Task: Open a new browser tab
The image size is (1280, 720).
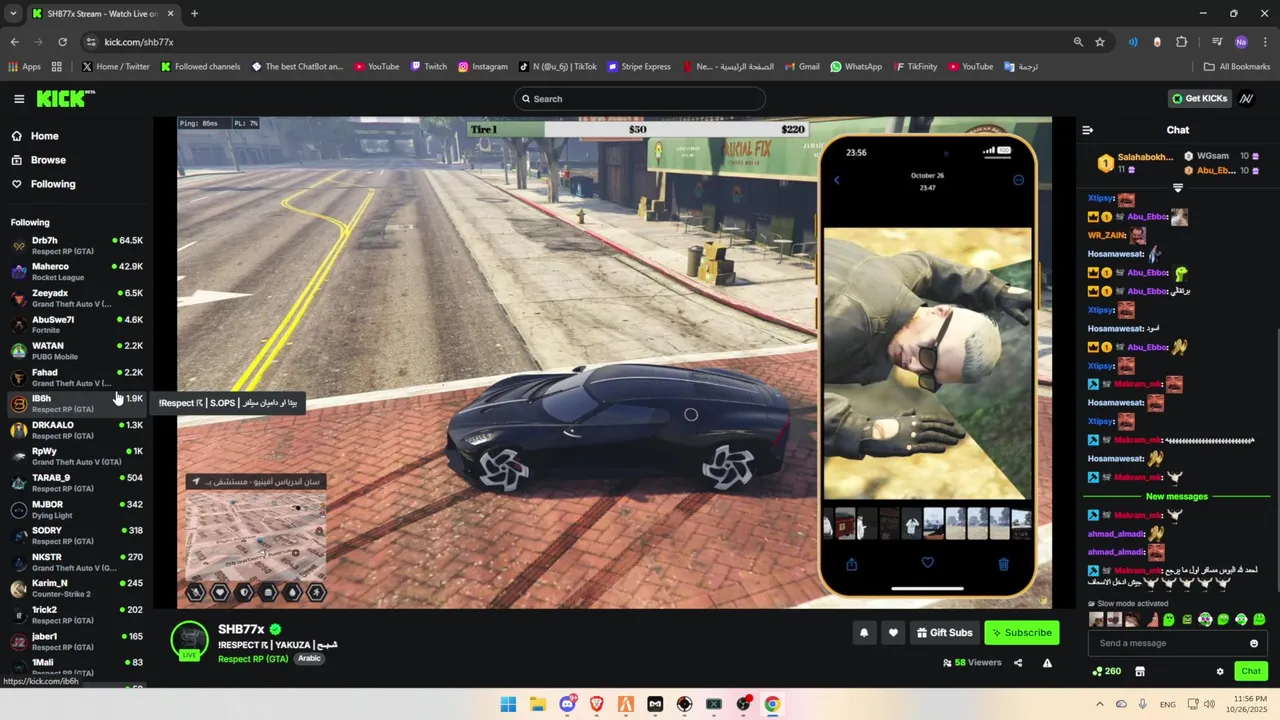Action: [194, 13]
